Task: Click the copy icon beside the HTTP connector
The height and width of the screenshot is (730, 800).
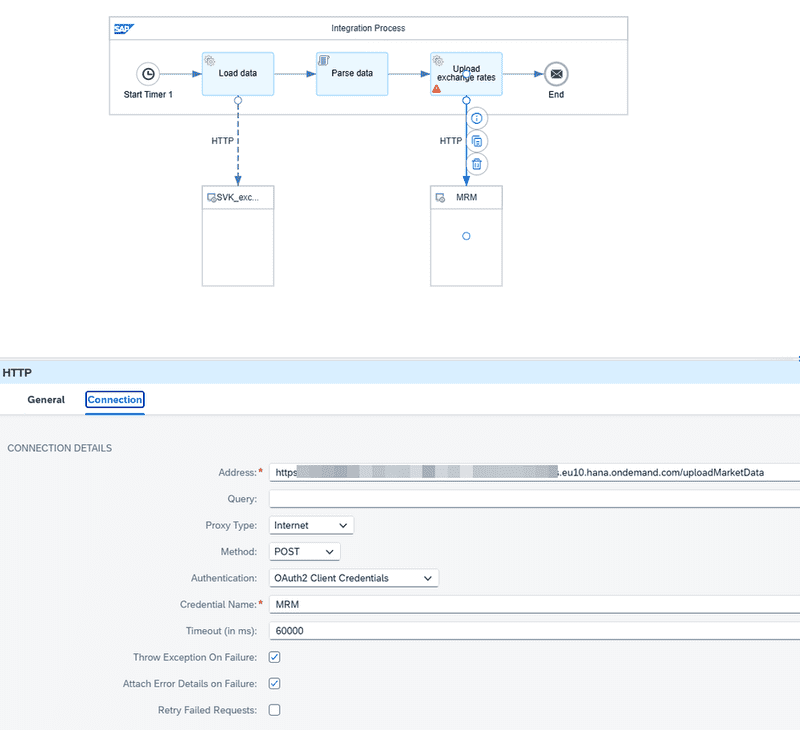Action: click(477, 141)
